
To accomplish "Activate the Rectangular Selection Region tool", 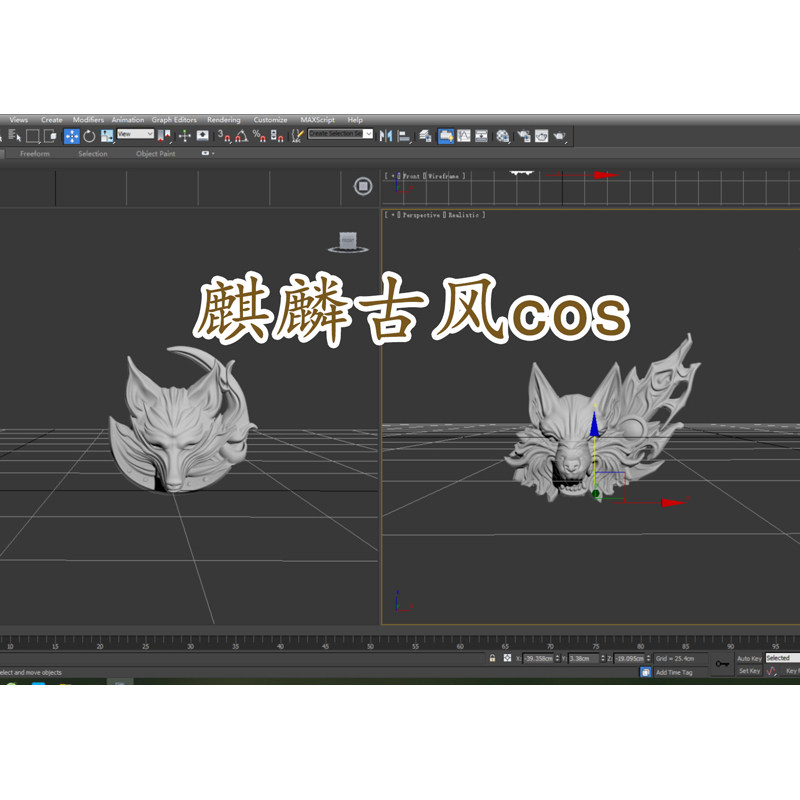I will [x=33, y=136].
